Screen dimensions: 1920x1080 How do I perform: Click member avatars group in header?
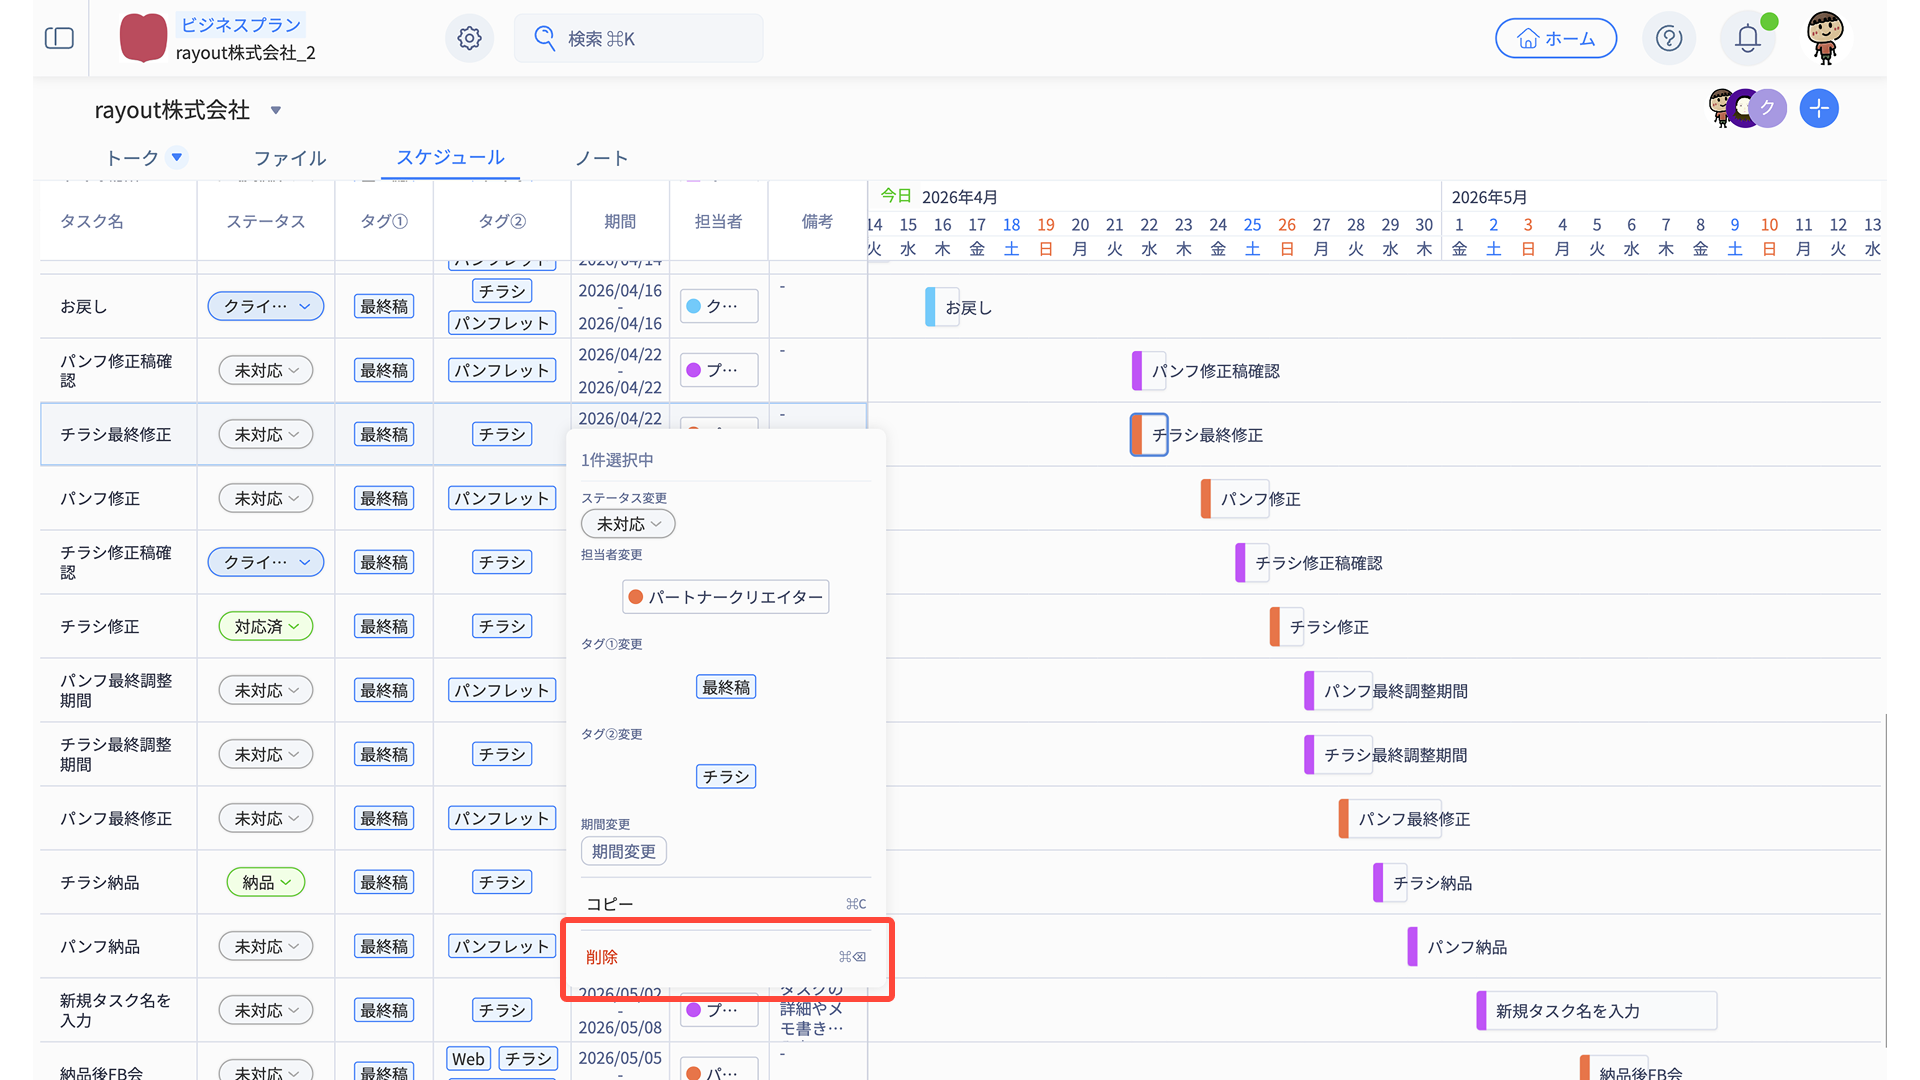click(x=1746, y=108)
